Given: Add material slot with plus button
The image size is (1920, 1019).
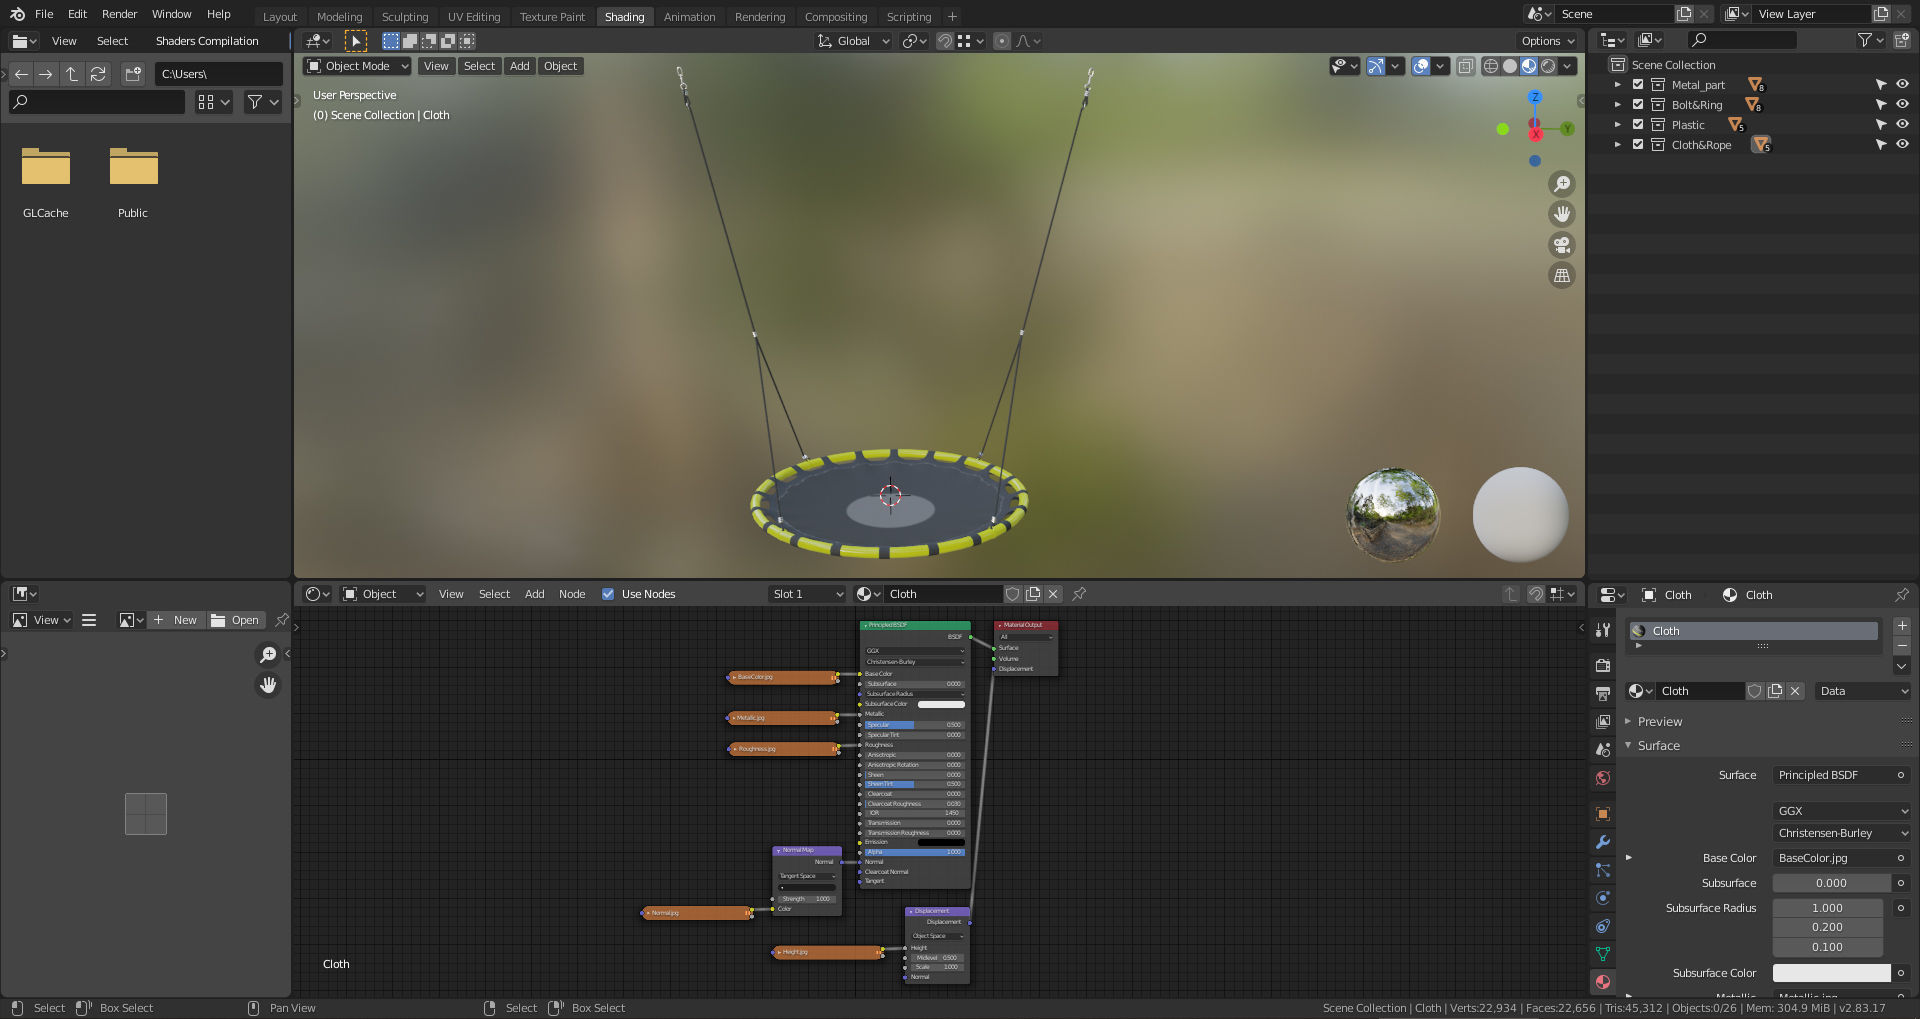Looking at the screenshot, I should coord(1902,625).
